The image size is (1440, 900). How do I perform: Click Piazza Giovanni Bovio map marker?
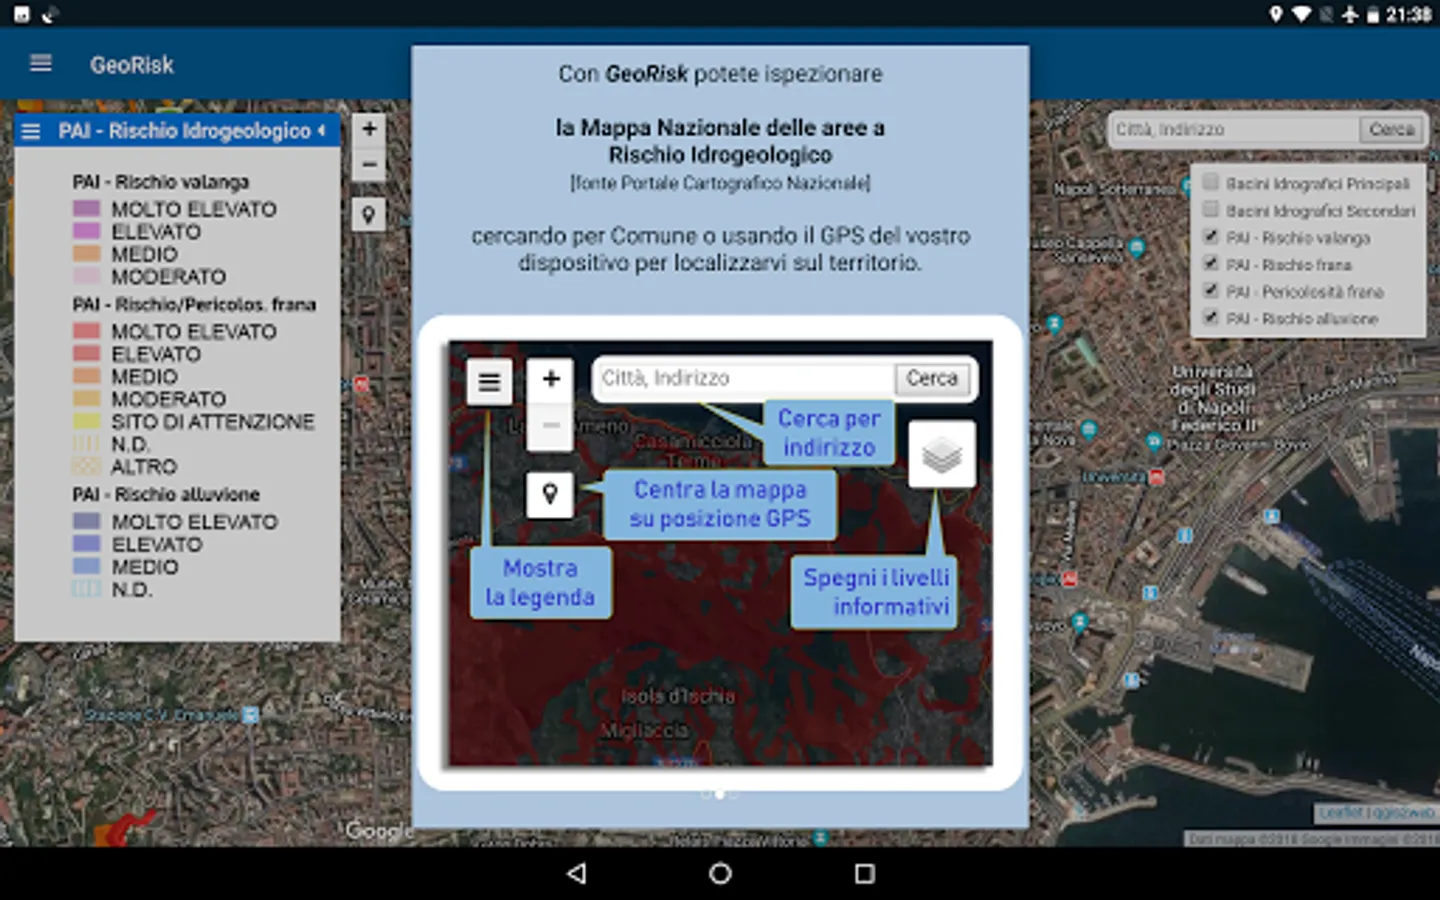(x=1154, y=440)
